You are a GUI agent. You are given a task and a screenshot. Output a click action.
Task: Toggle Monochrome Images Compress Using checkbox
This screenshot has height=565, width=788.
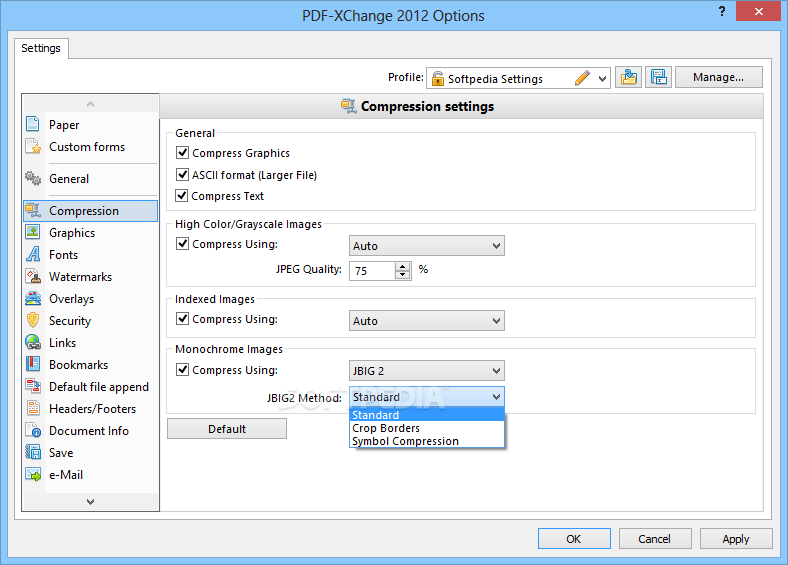click(x=182, y=369)
